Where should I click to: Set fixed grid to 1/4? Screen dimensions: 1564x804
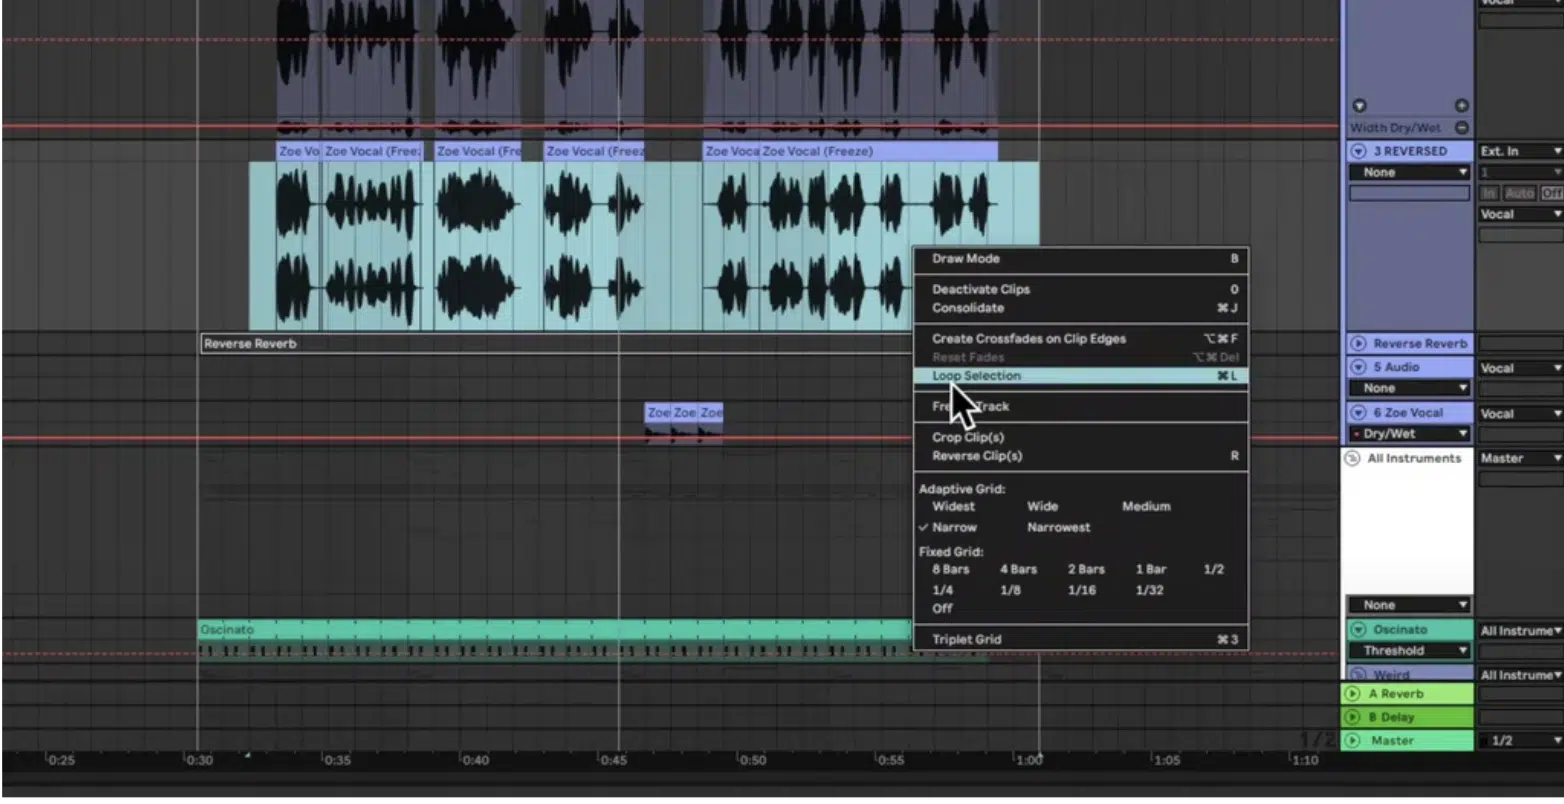[x=942, y=590]
